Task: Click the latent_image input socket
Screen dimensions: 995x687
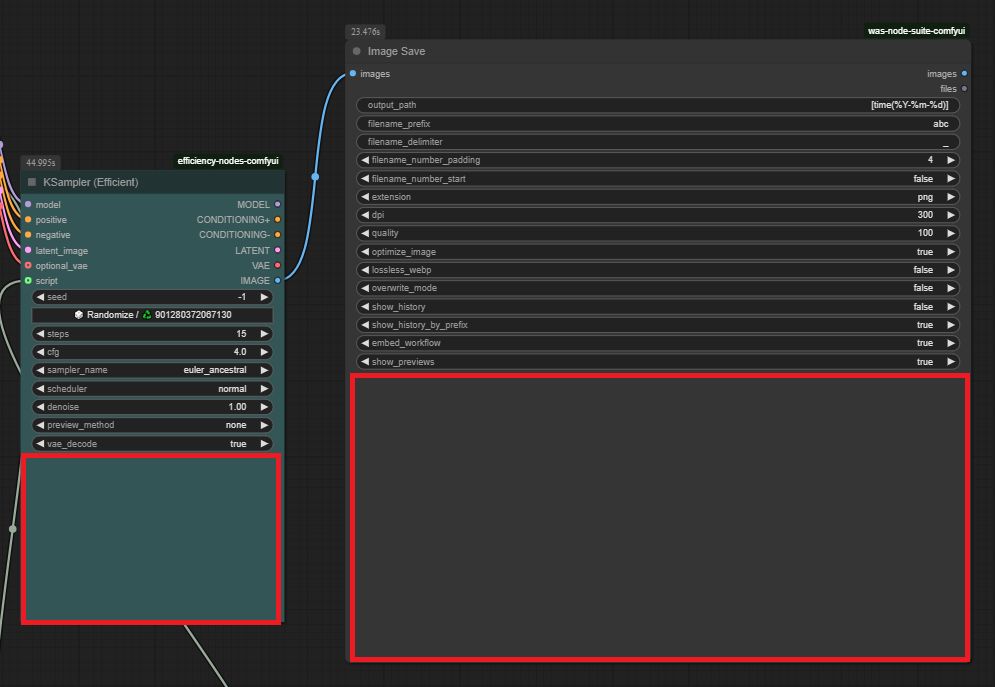Action: click(x=28, y=250)
